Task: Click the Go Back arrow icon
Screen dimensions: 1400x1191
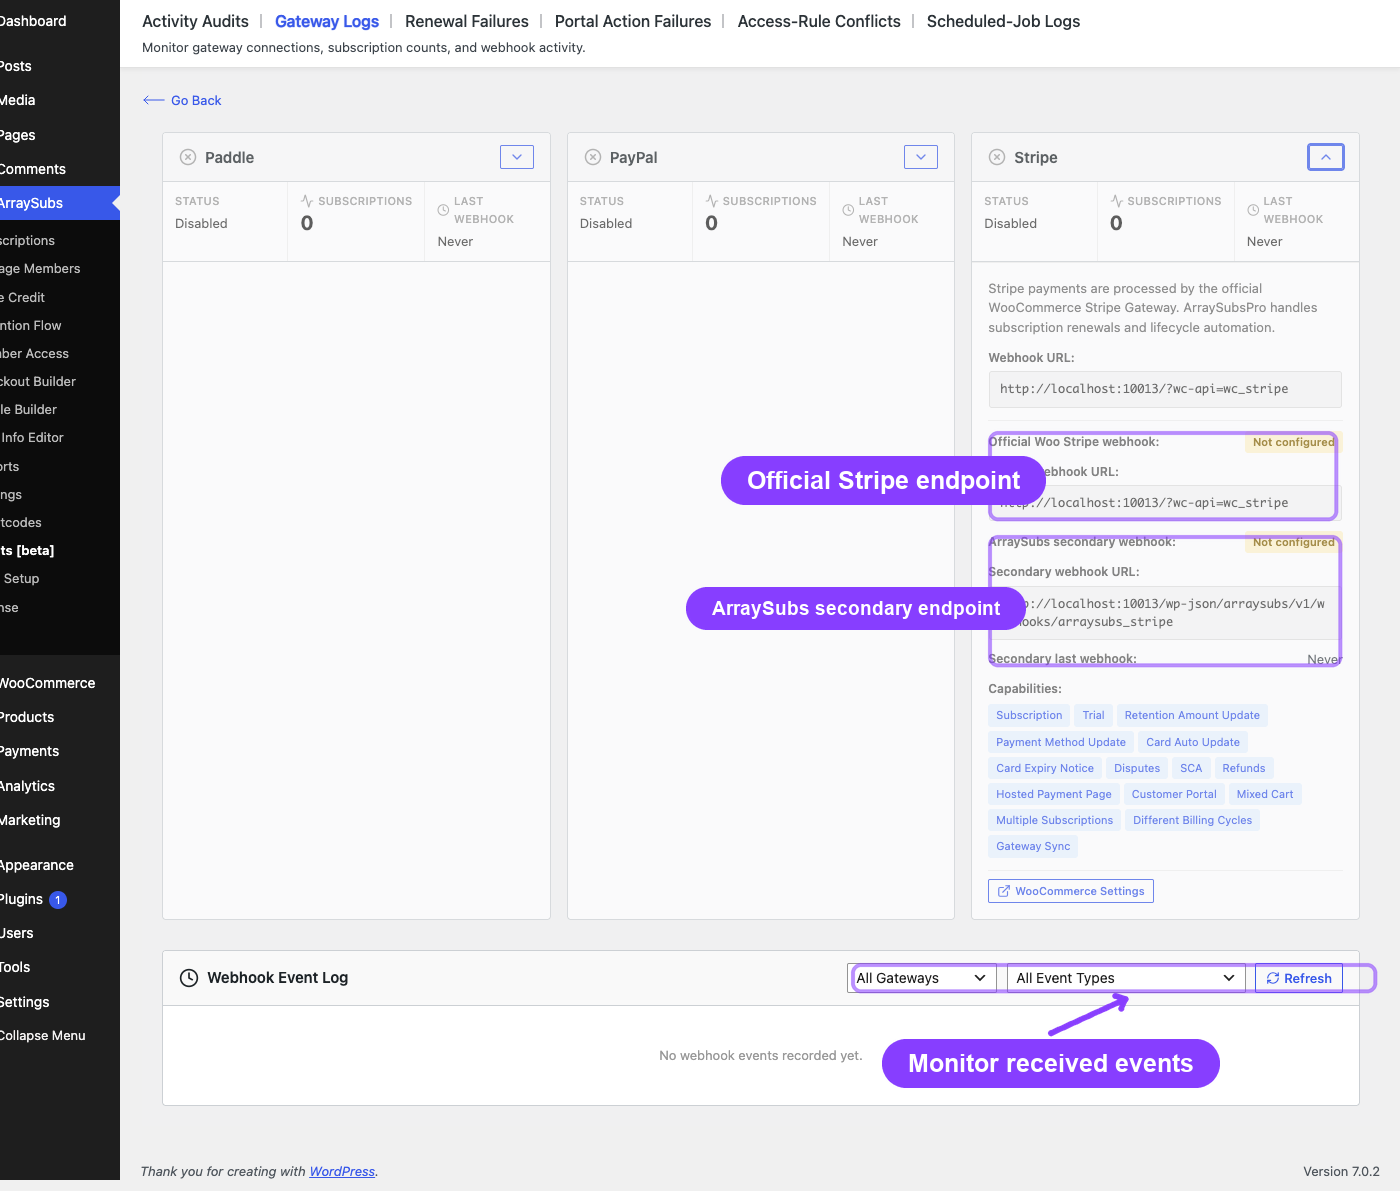Action: pos(153,100)
